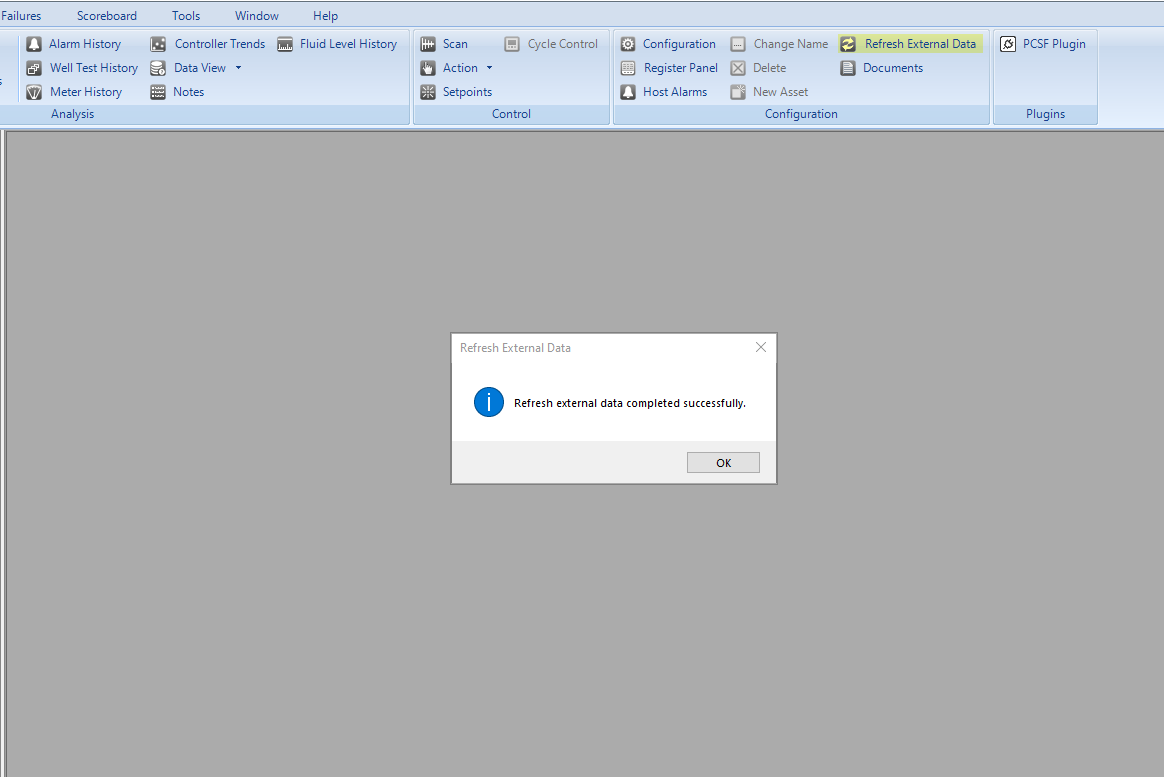This screenshot has width=1164, height=777.
Task: Confirm the dialog with OK
Action: tap(723, 462)
